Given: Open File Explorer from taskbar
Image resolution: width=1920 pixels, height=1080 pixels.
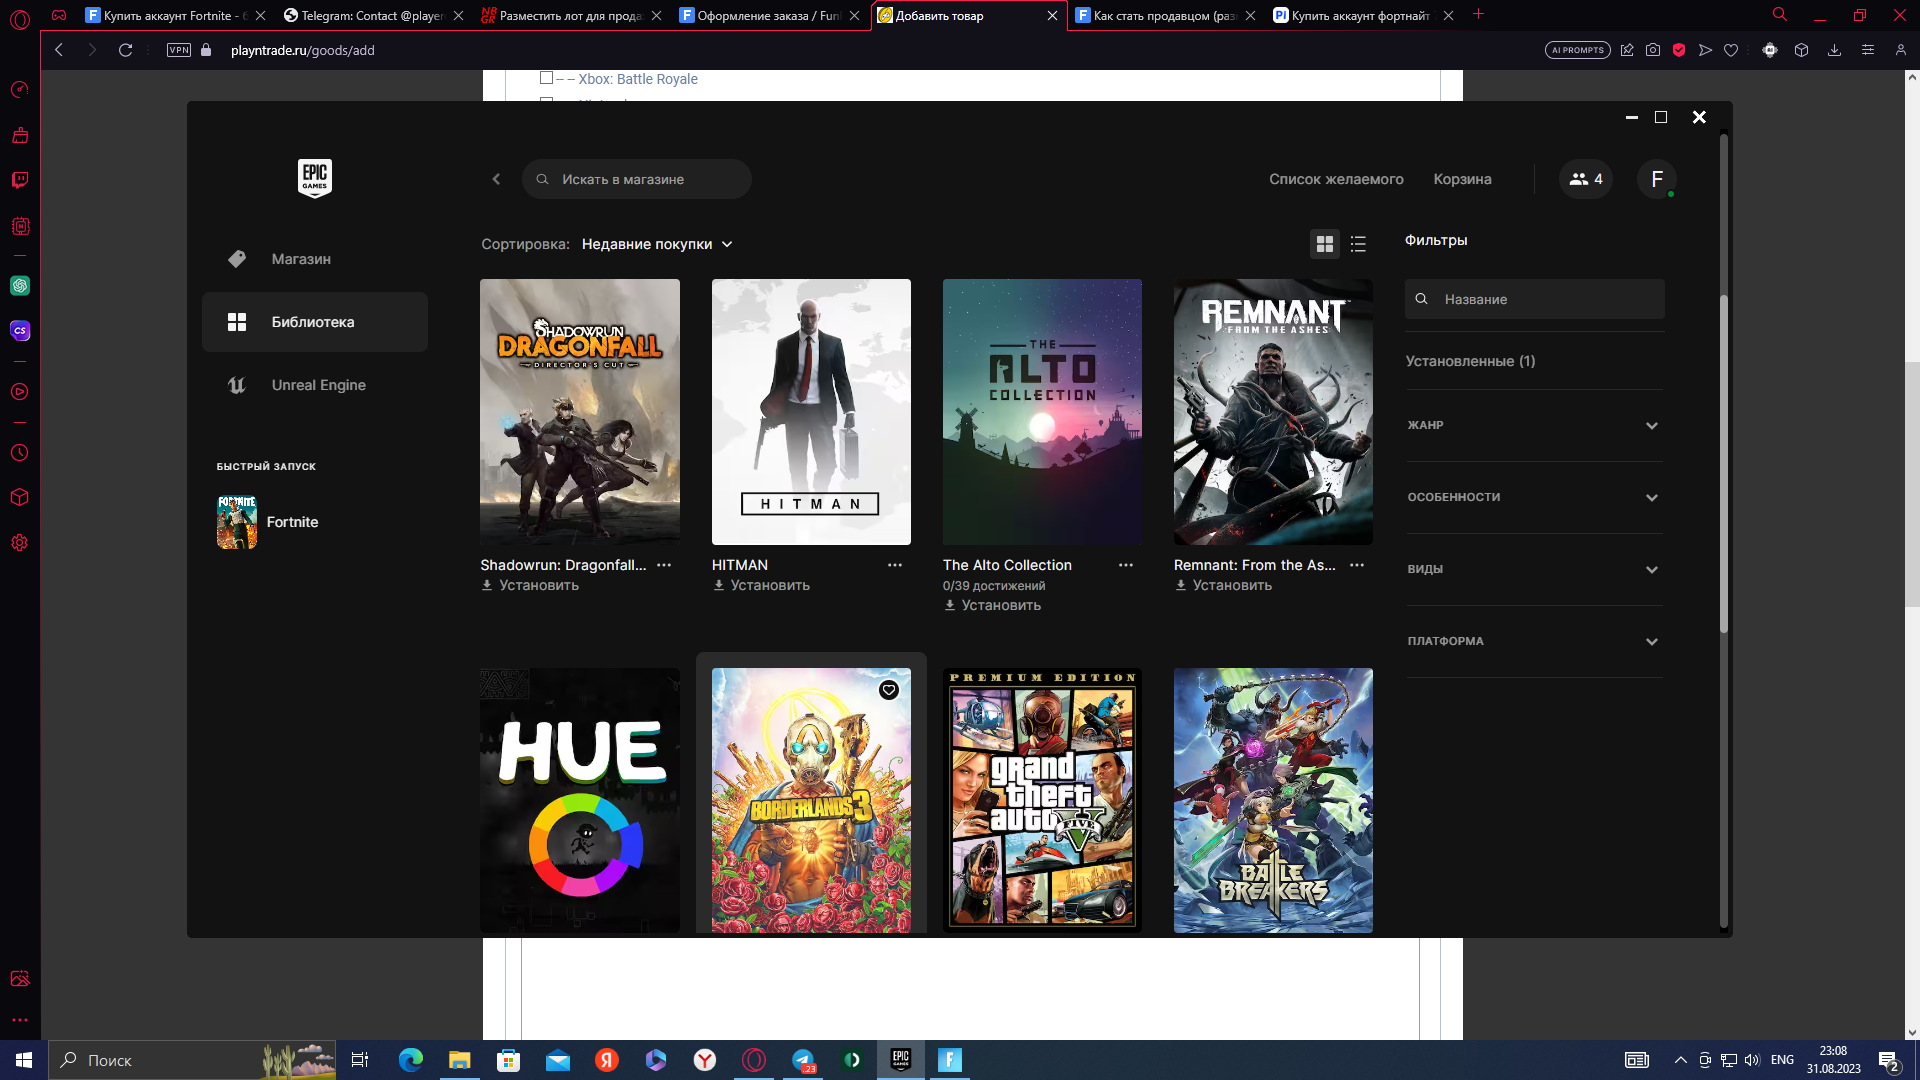Looking at the screenshot, I should pyautogui.click(x=459, y=1060).
